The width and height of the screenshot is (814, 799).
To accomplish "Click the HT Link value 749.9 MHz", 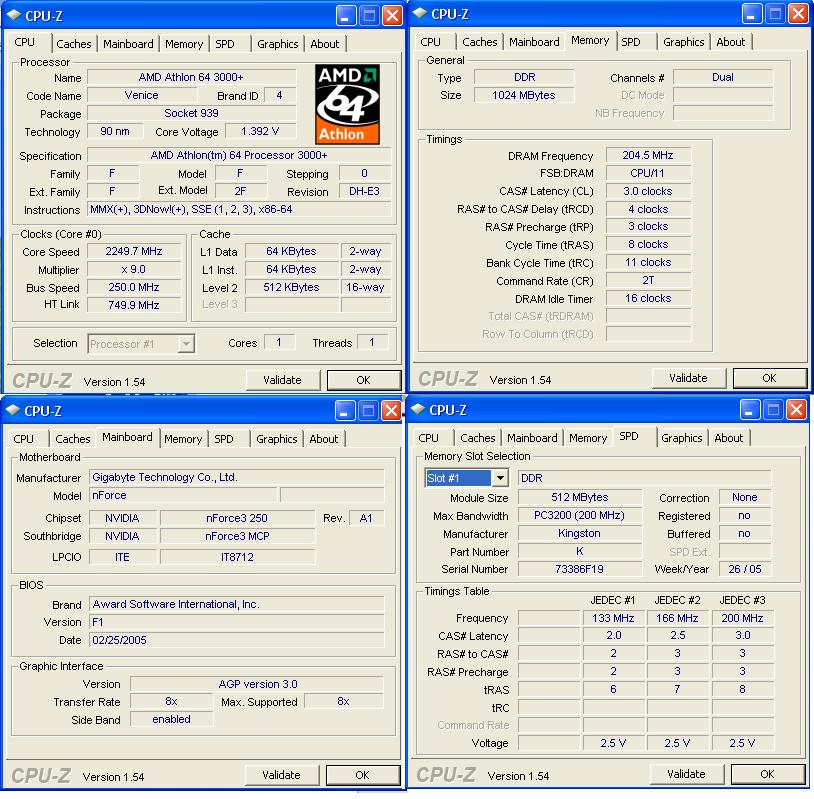I will tap(134, 305).
